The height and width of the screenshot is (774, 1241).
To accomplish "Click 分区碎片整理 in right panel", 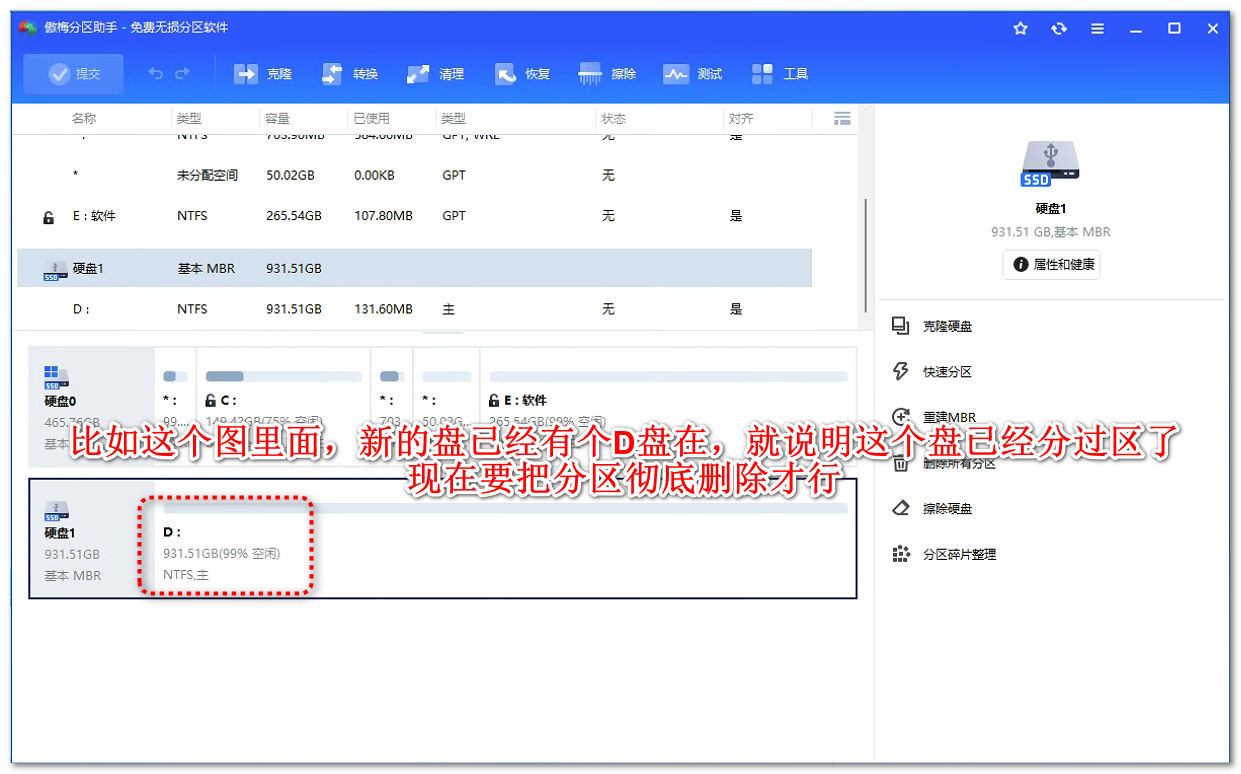I will [959, 554].
